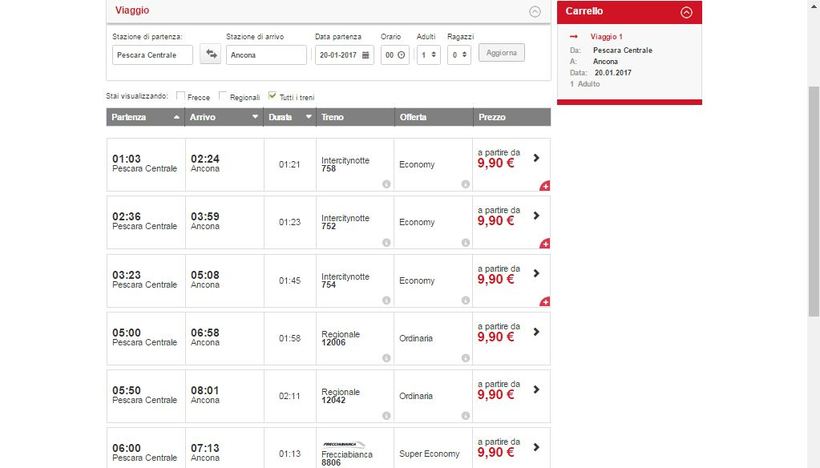
Task: Click red plus badge on the 01:03 train
Action: point(545,186)
